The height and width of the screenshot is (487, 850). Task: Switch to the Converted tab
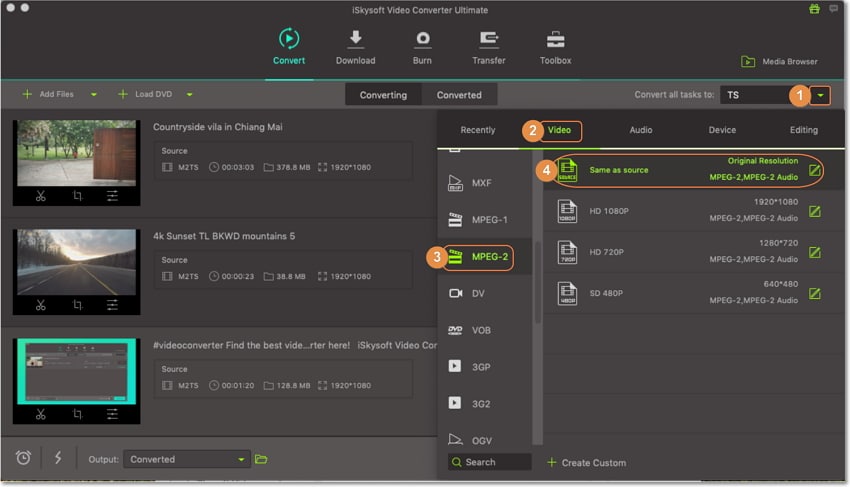[459, 95]
